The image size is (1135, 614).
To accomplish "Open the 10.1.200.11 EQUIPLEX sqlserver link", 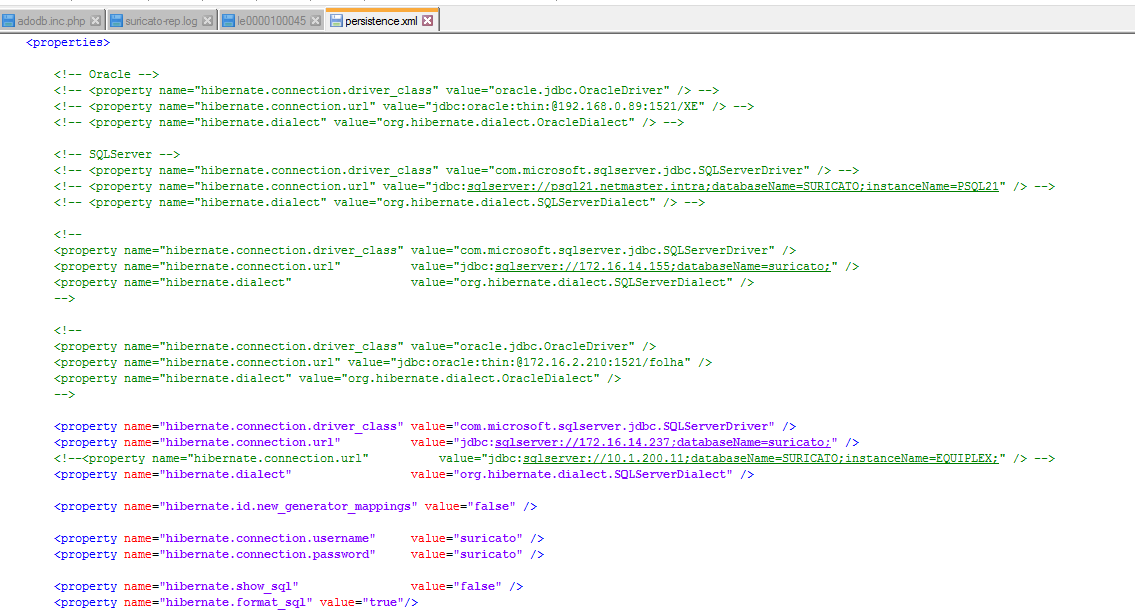I will (761, 458).
